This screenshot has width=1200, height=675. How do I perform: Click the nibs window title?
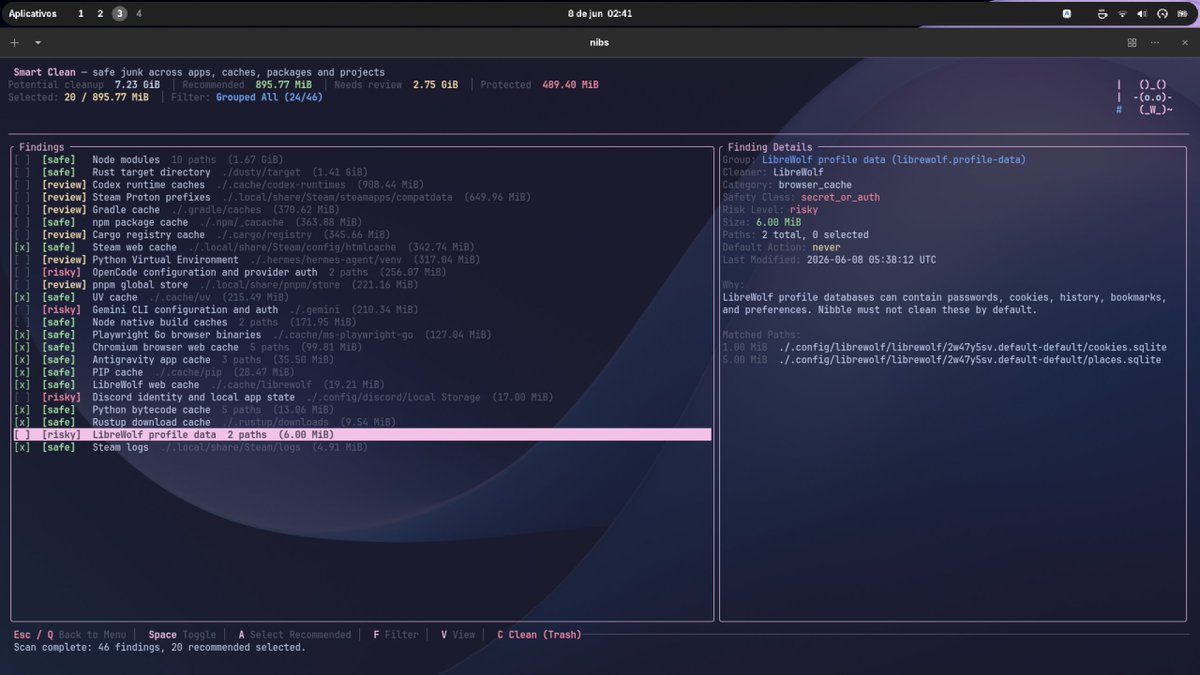coord(600,43)
